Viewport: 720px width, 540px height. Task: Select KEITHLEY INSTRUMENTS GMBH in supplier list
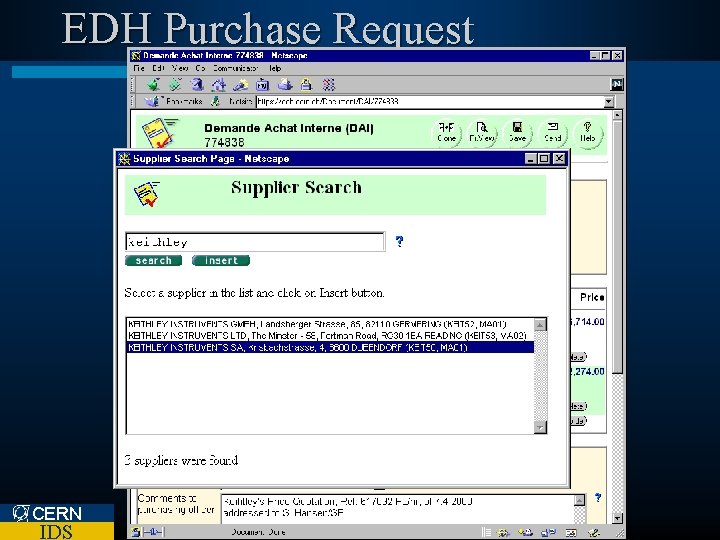330,324
